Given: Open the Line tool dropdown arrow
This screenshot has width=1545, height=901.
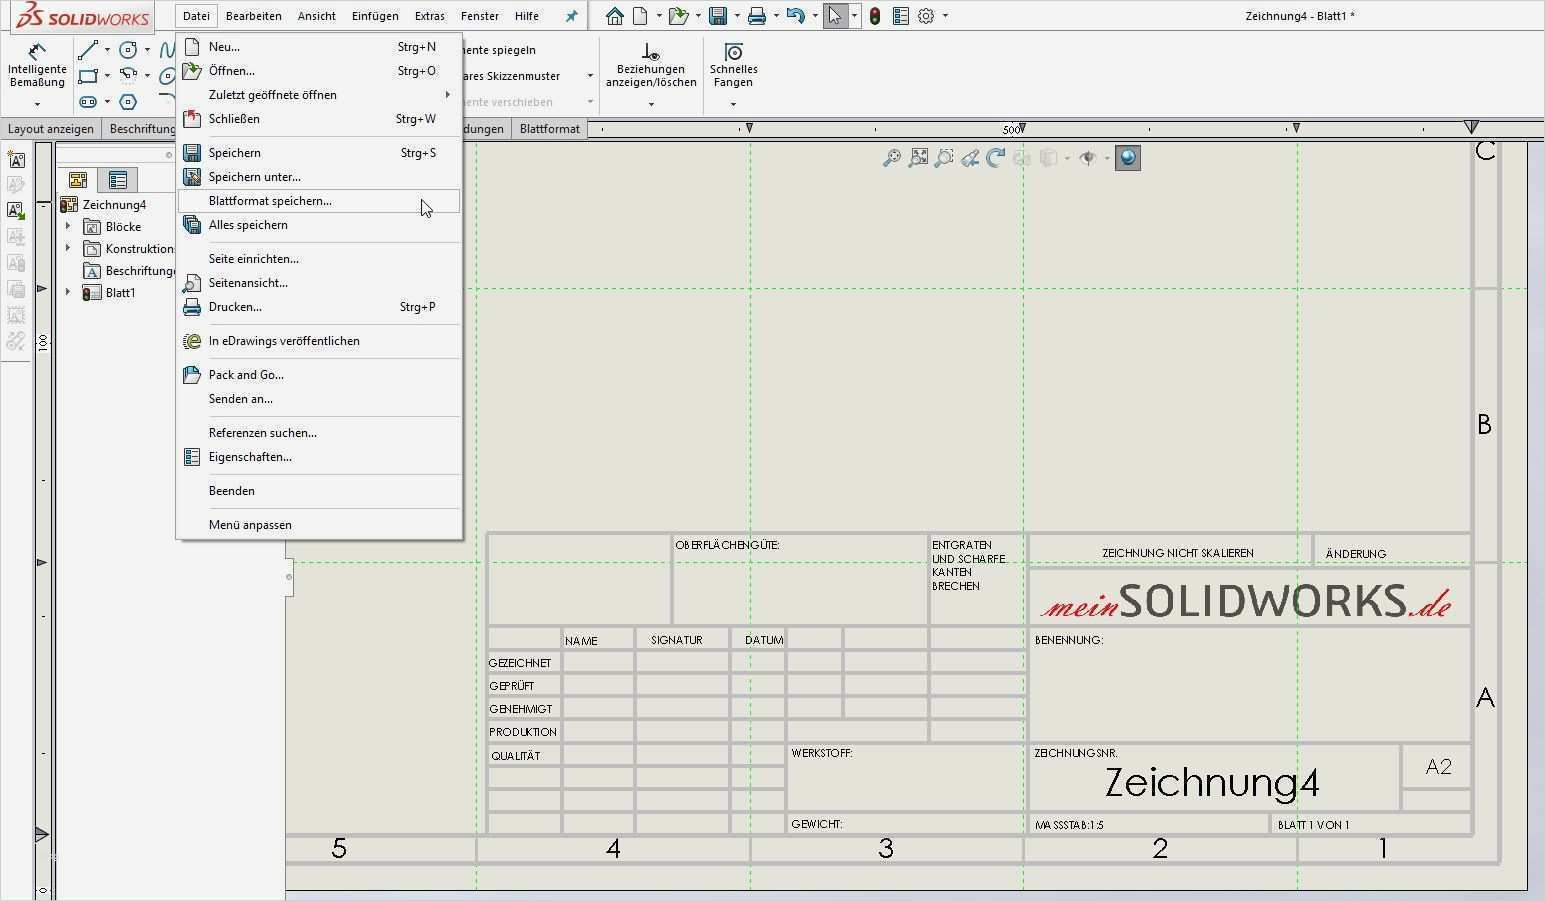Looking at the screenshot, I should [x=107, y=50].
